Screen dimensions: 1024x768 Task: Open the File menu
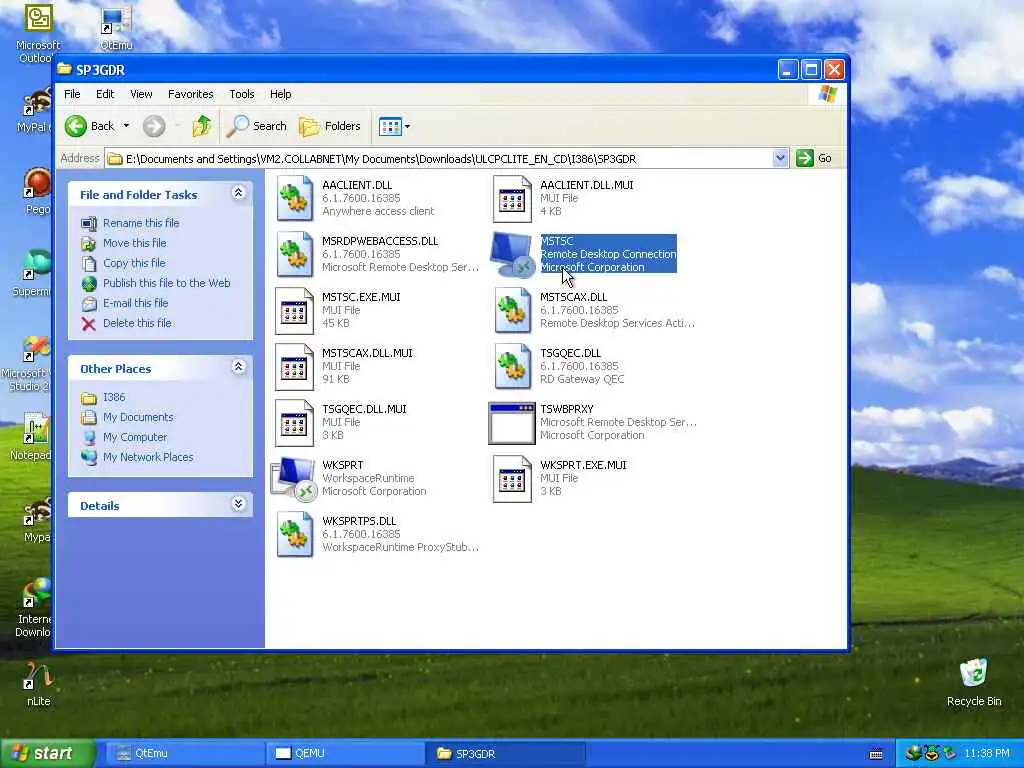tap(72, 94)
